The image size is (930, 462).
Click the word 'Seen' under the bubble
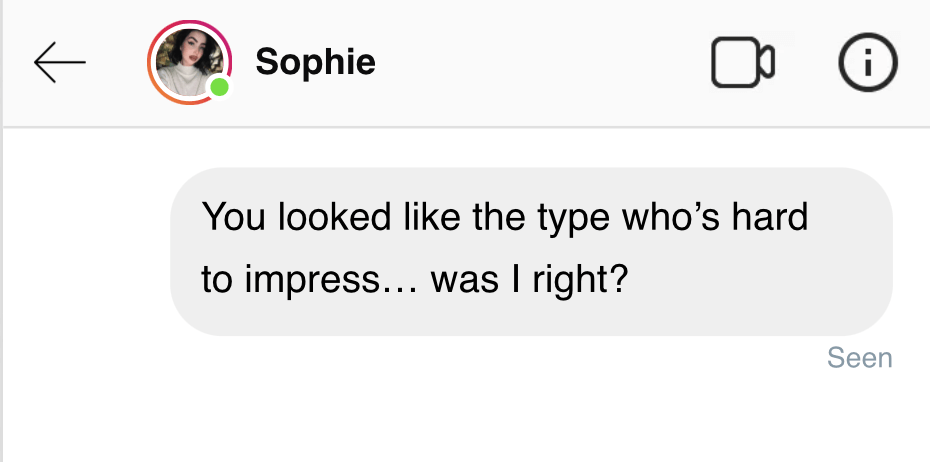(859, 358)
